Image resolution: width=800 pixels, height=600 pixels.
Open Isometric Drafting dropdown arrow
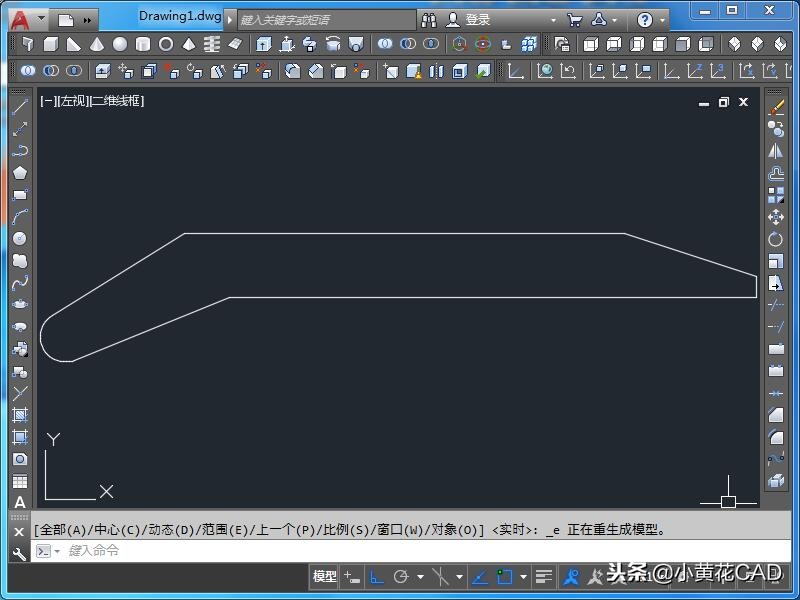point(460,577)
